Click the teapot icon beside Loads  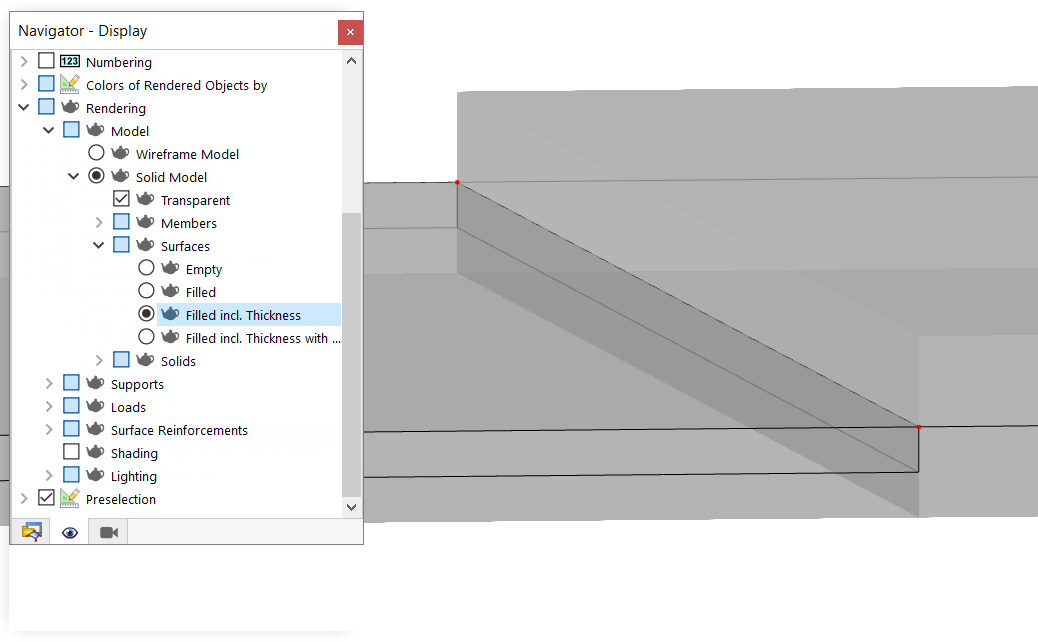coord(95,406)
